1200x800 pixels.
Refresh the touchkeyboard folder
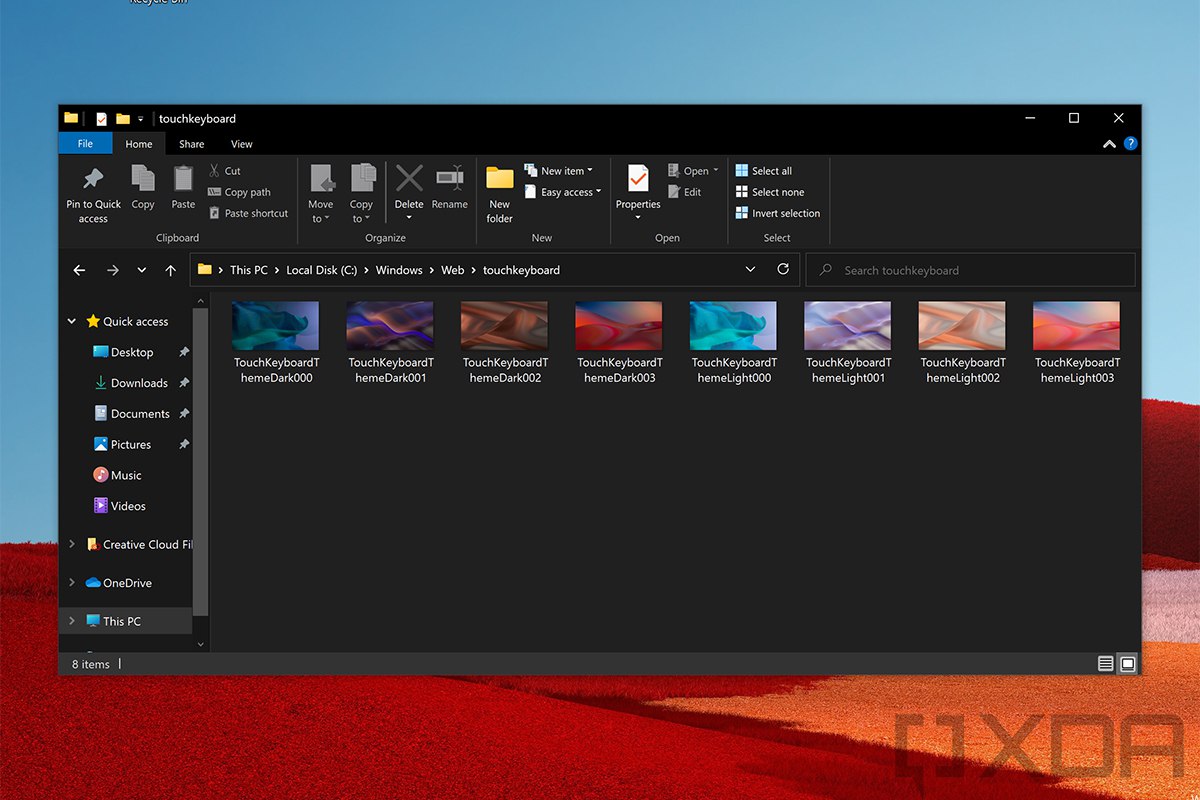783,269
